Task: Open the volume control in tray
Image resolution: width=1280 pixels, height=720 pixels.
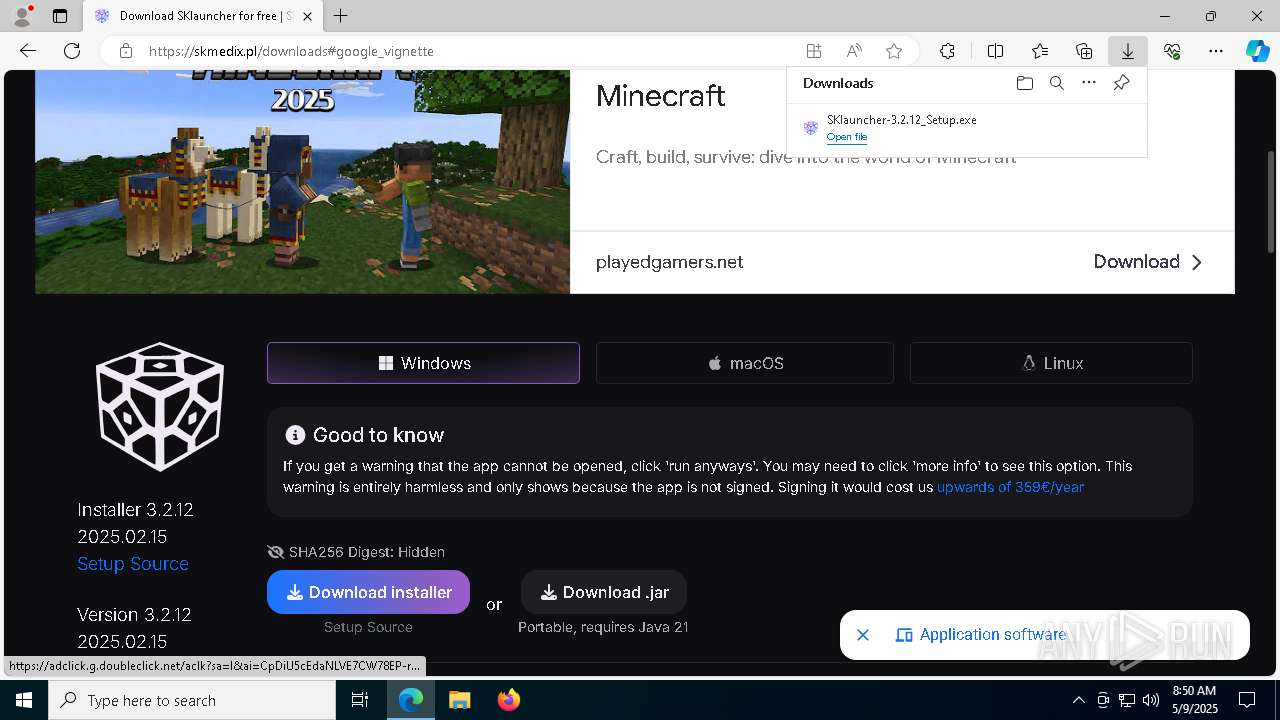Action: click(1151, 700)
